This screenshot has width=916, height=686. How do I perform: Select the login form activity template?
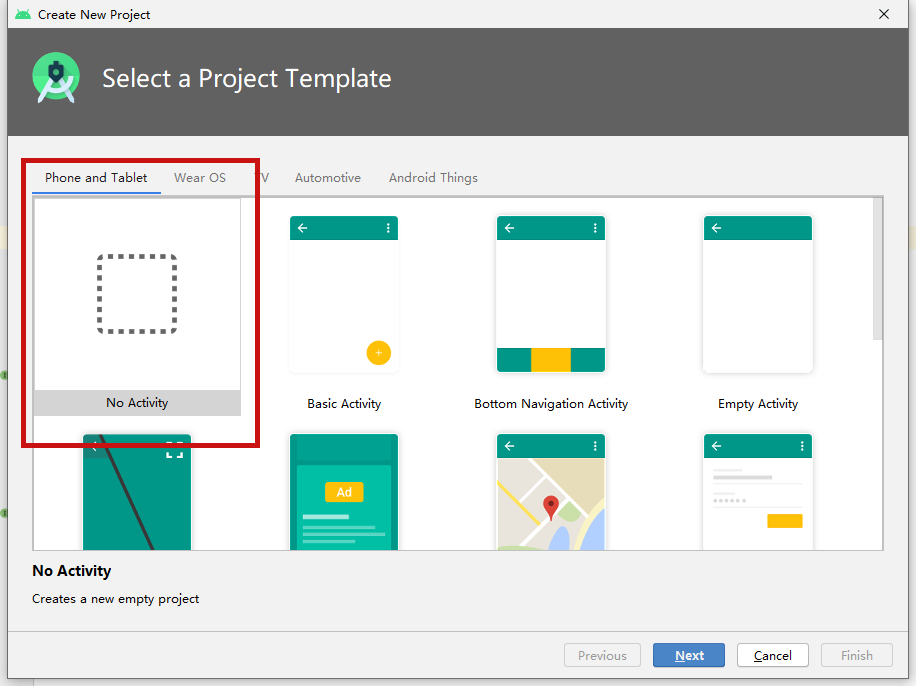(x=758, y=492)
